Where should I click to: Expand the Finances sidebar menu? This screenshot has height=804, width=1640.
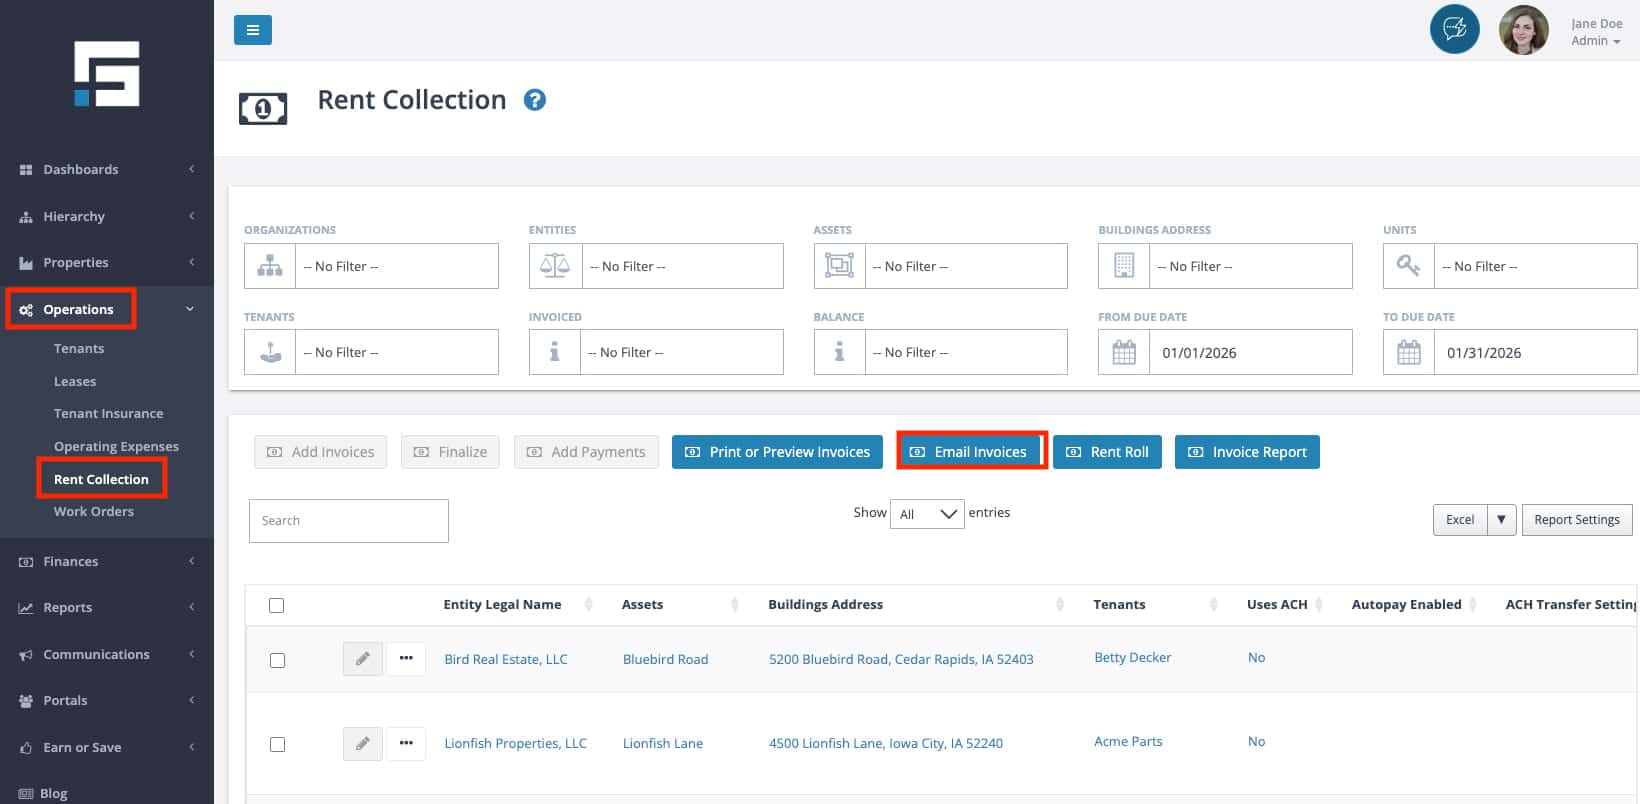106,561
